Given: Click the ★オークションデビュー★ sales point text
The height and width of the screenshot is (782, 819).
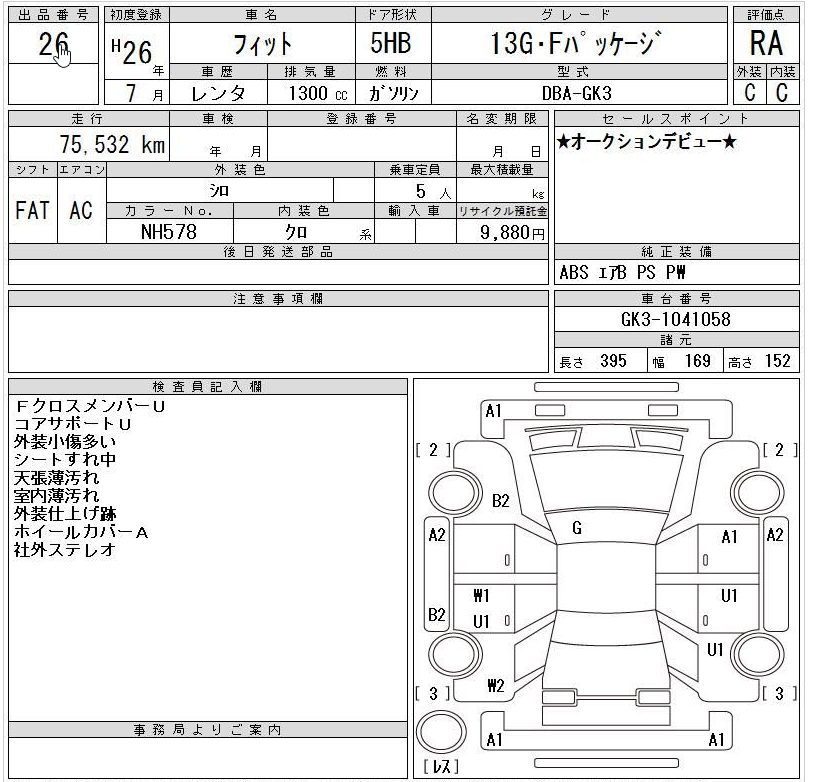Looking at the screenshot, I should 646,142.
